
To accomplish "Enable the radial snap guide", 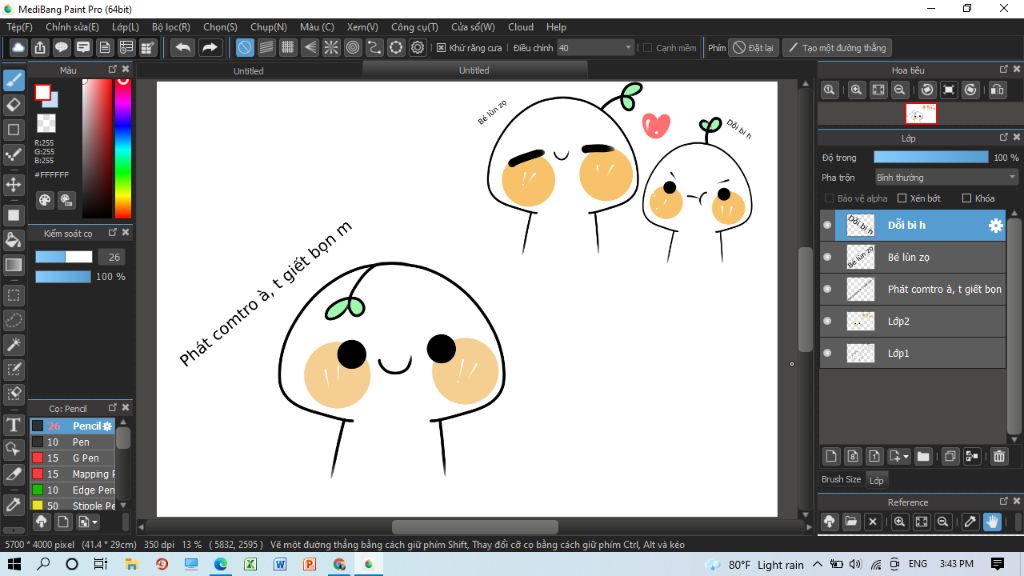I will point(331,48).
